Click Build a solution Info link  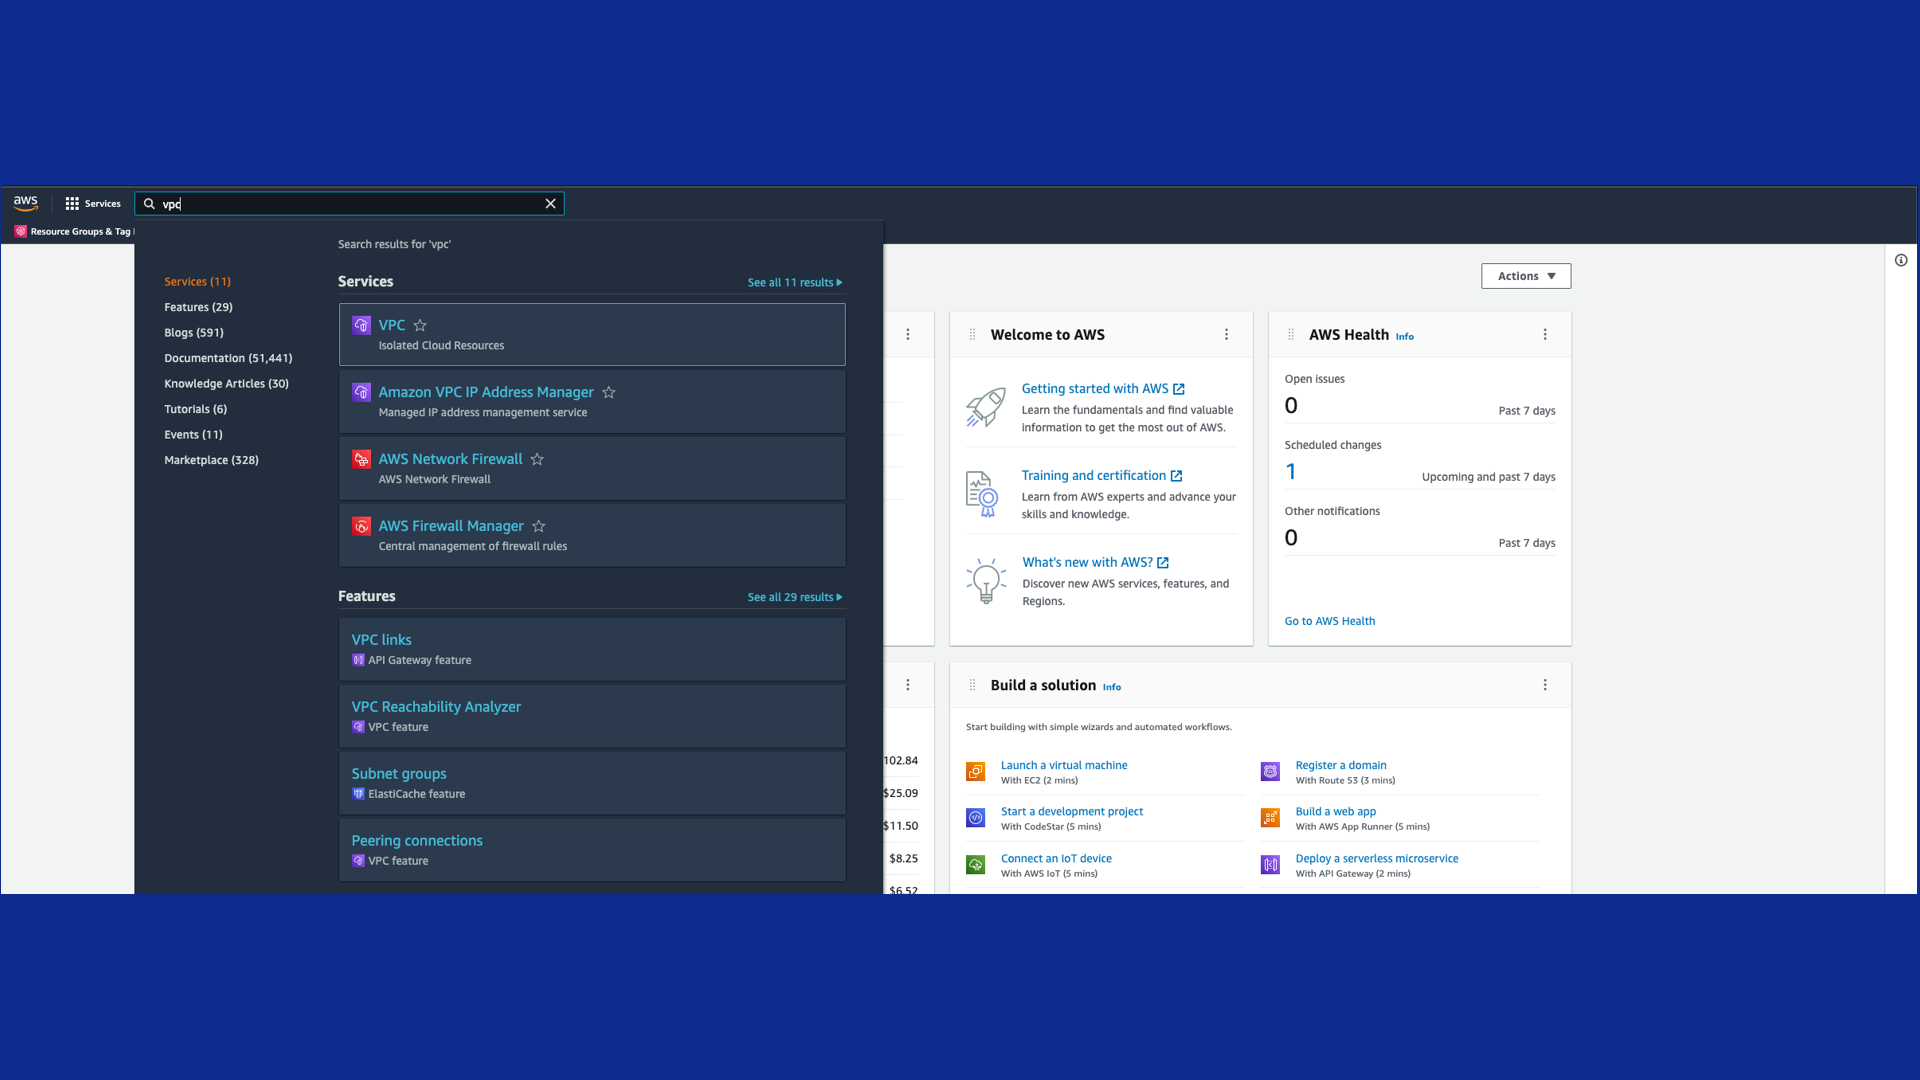pos(1111,687)
